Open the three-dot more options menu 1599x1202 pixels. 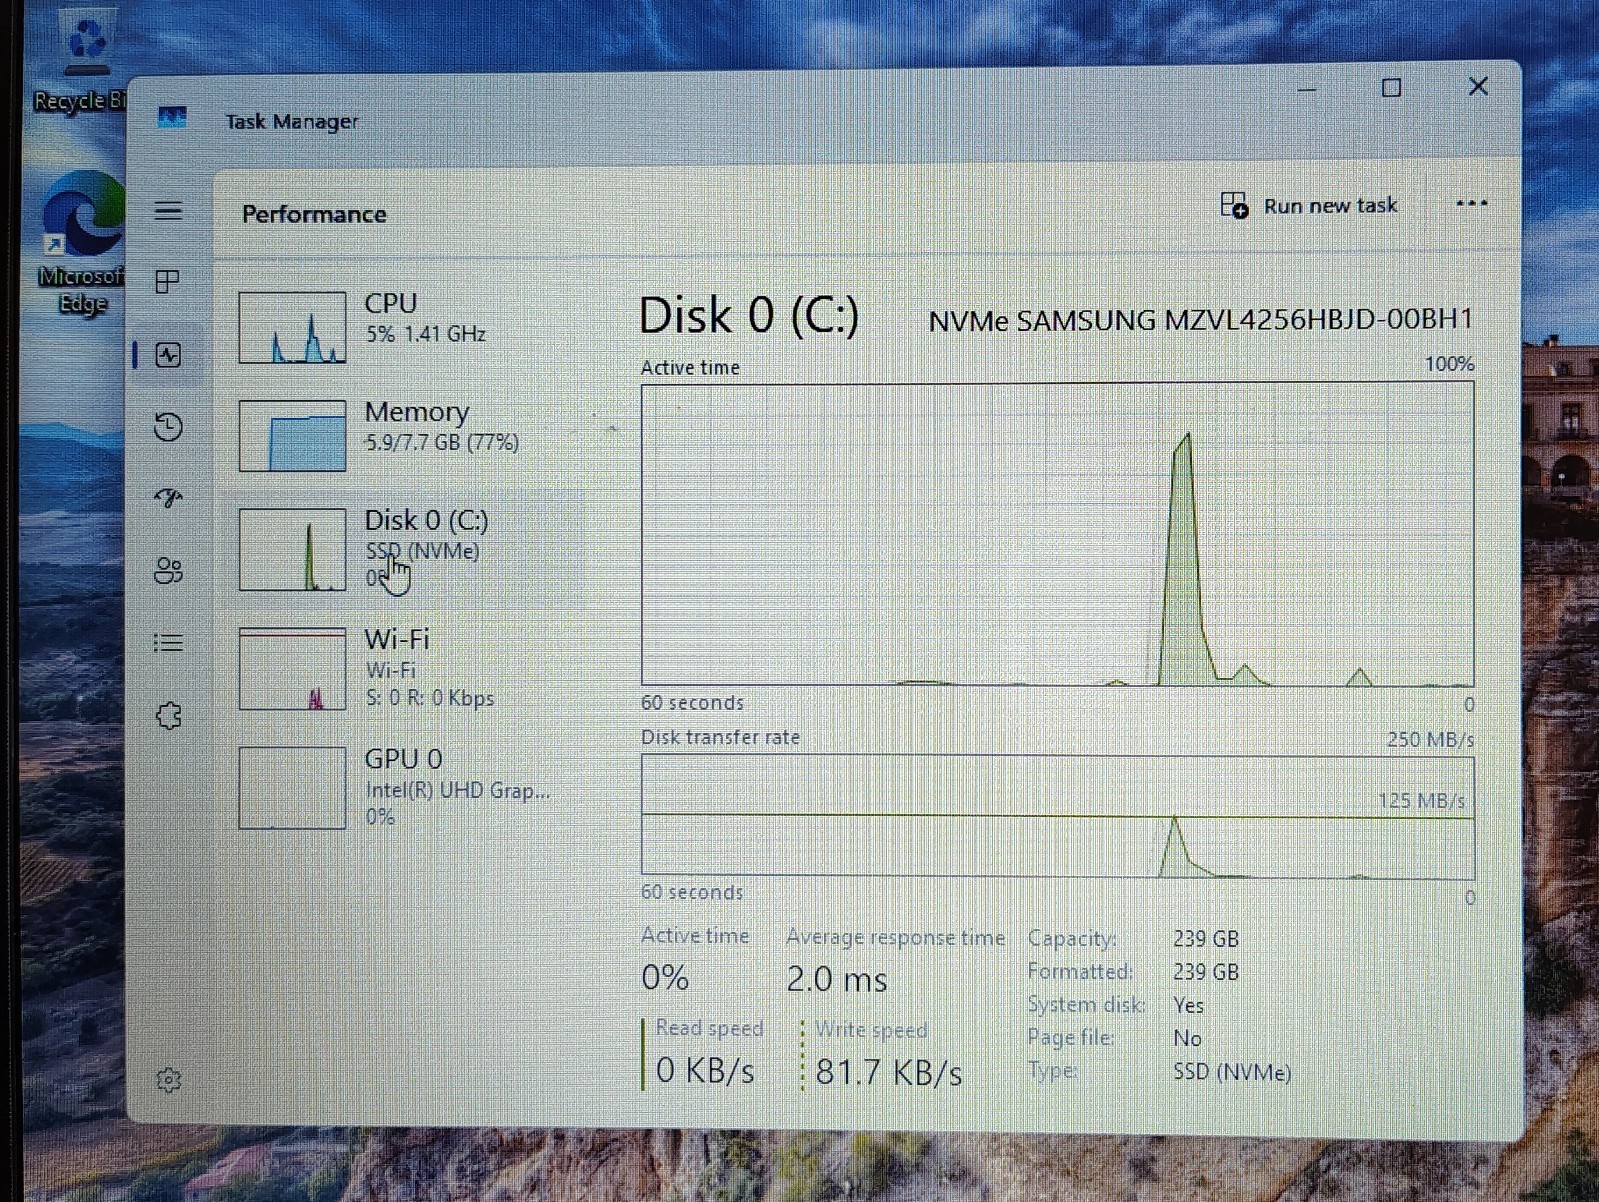tap(1471, 203)
